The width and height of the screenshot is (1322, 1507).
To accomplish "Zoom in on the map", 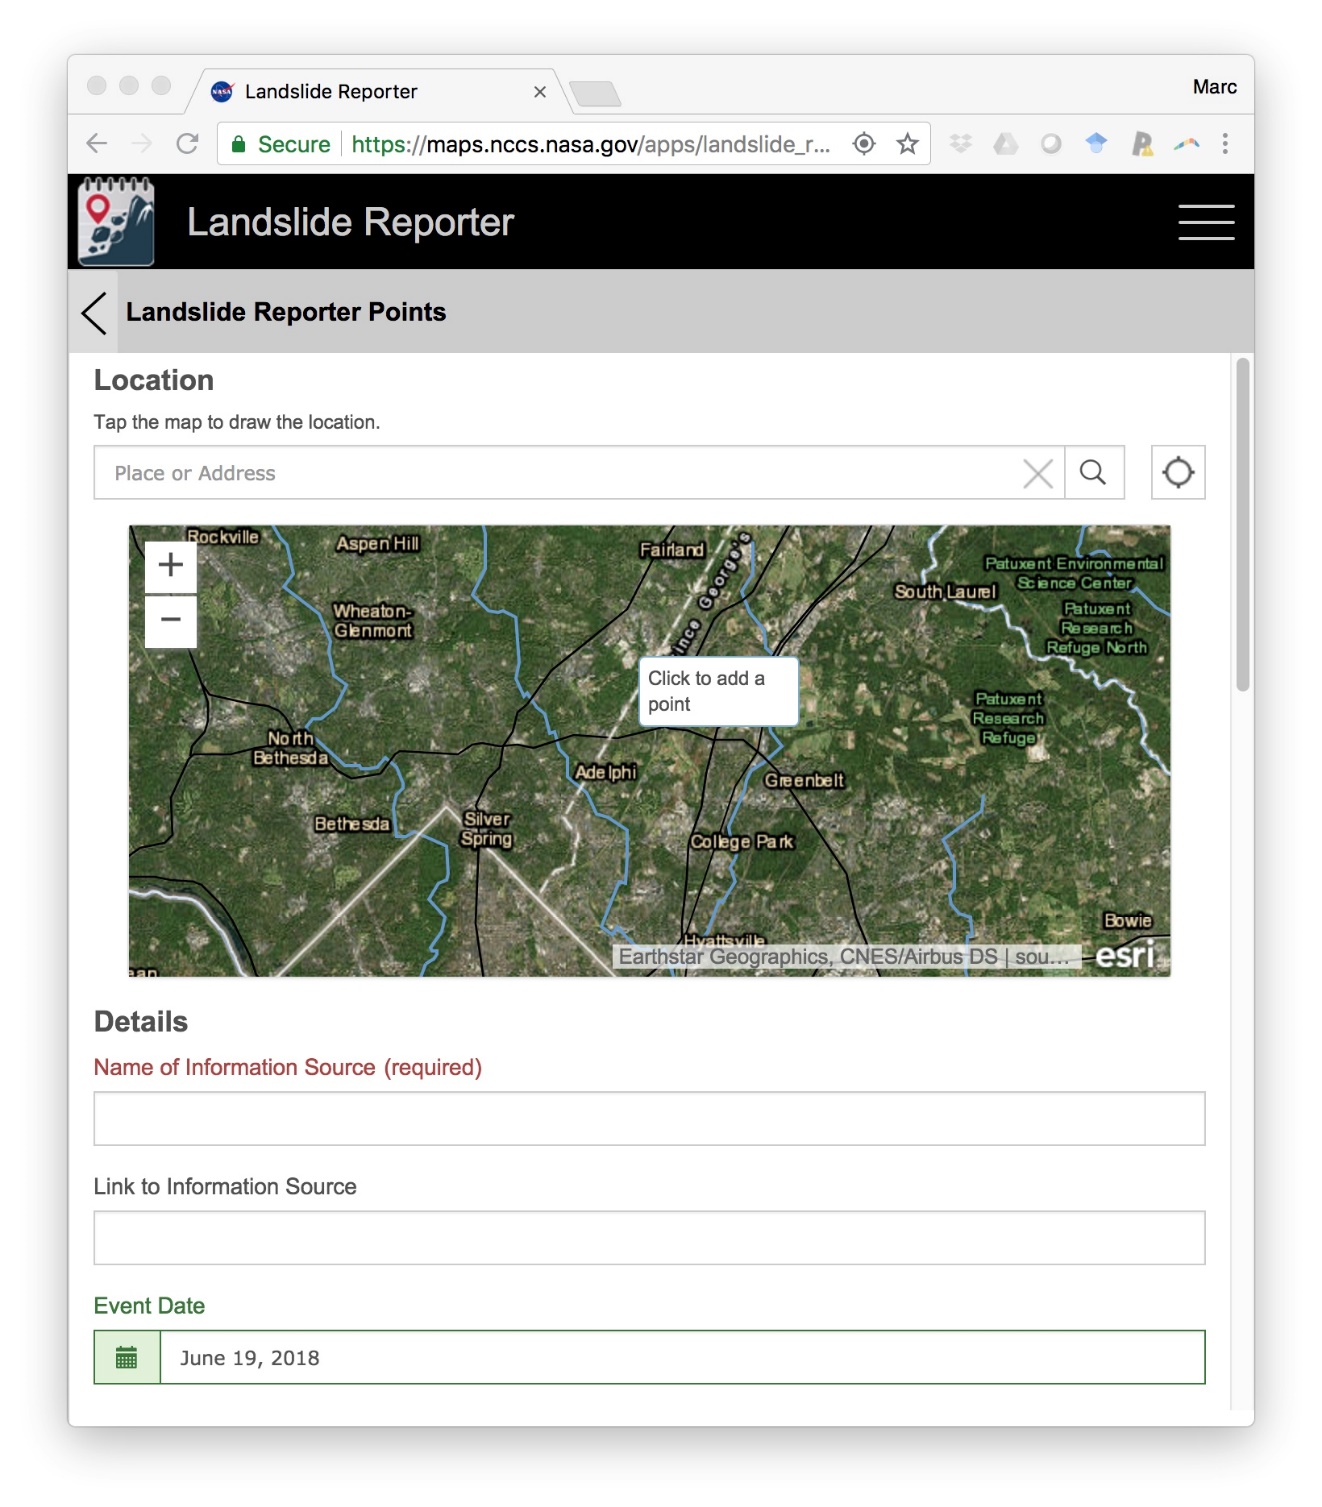I will pos(171,565).
